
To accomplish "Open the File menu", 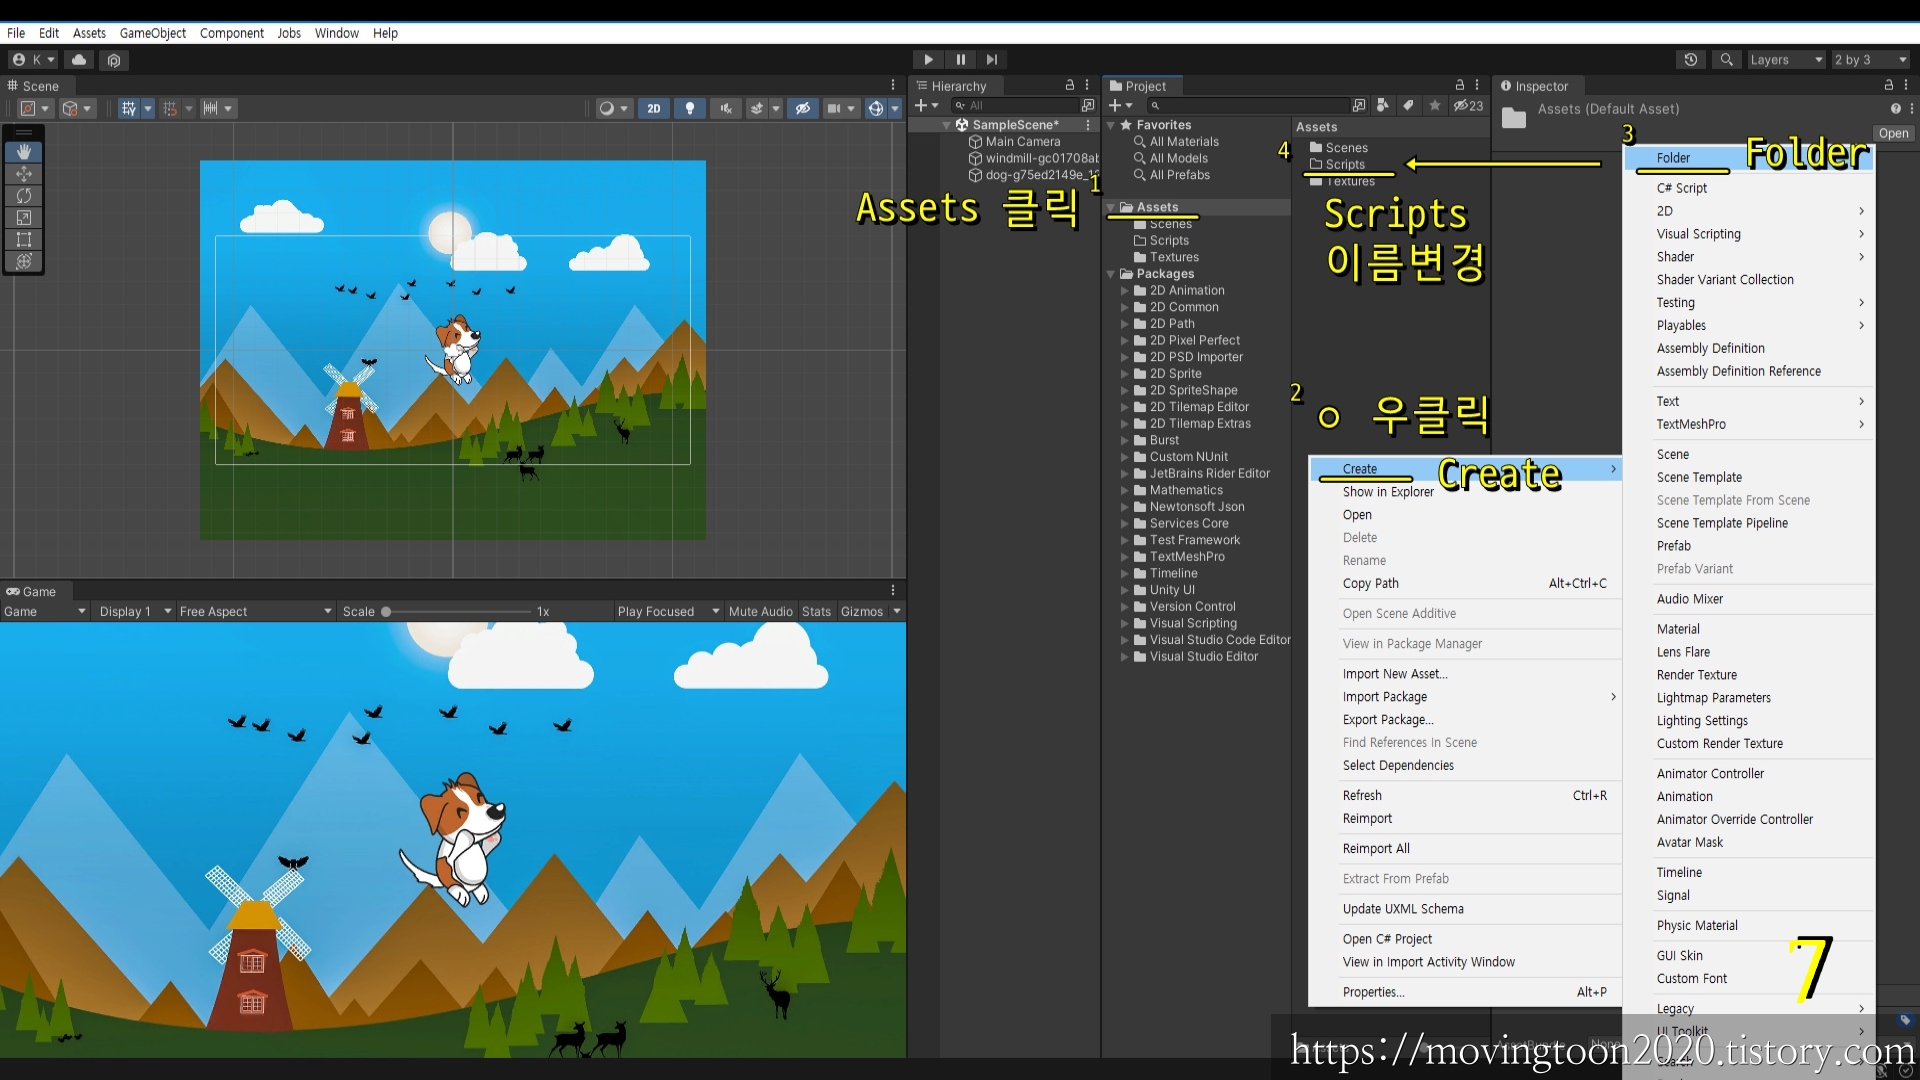I will click(16, 33).
